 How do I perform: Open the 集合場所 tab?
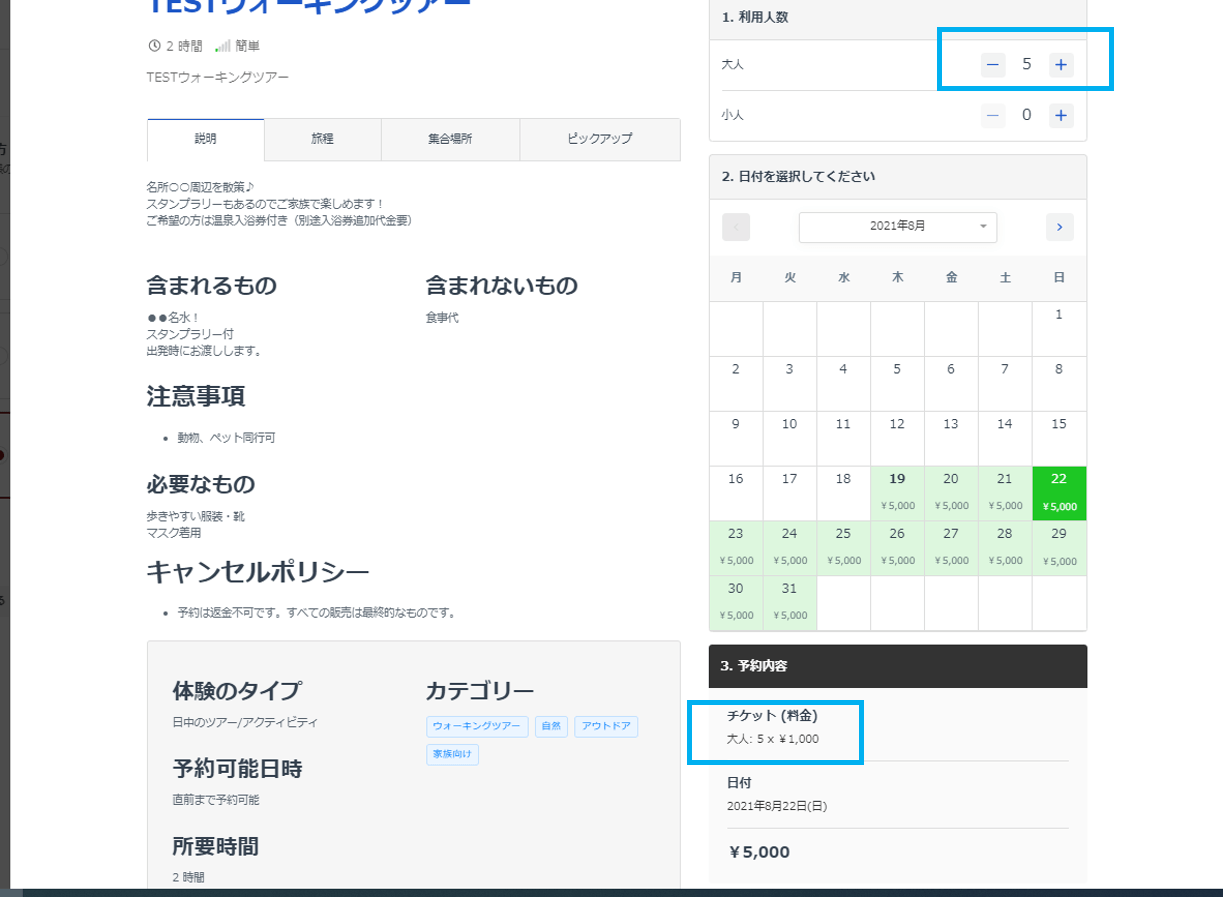pyautogui.click(x=450, y=140)
